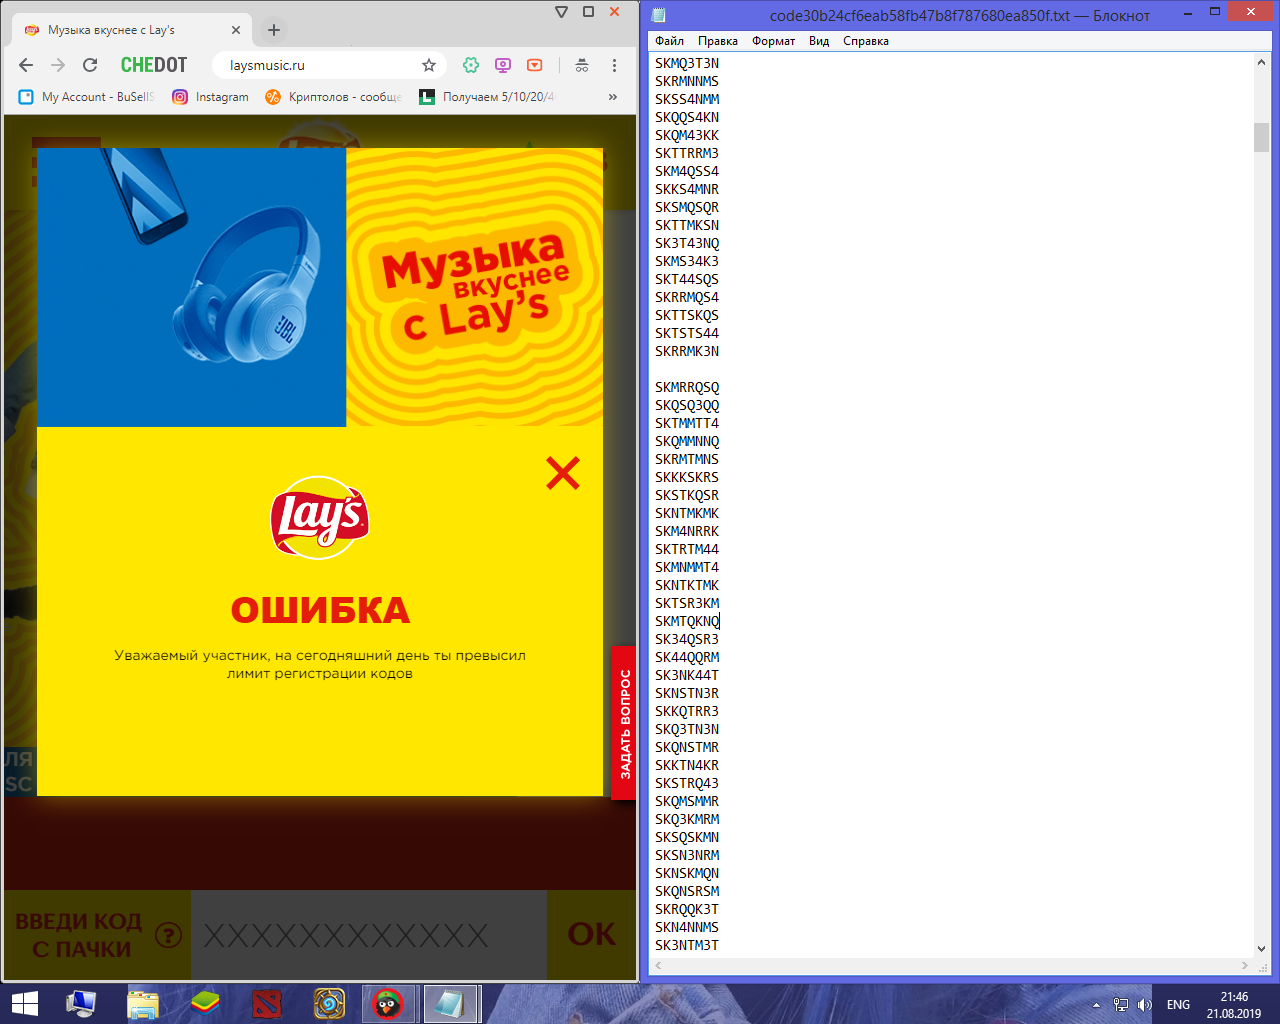Image resolution: width=1280 pixels, height=1024 pixels.
Task: Show hidden bookmarks with the chevron
Action: click(x=613, y=97)
